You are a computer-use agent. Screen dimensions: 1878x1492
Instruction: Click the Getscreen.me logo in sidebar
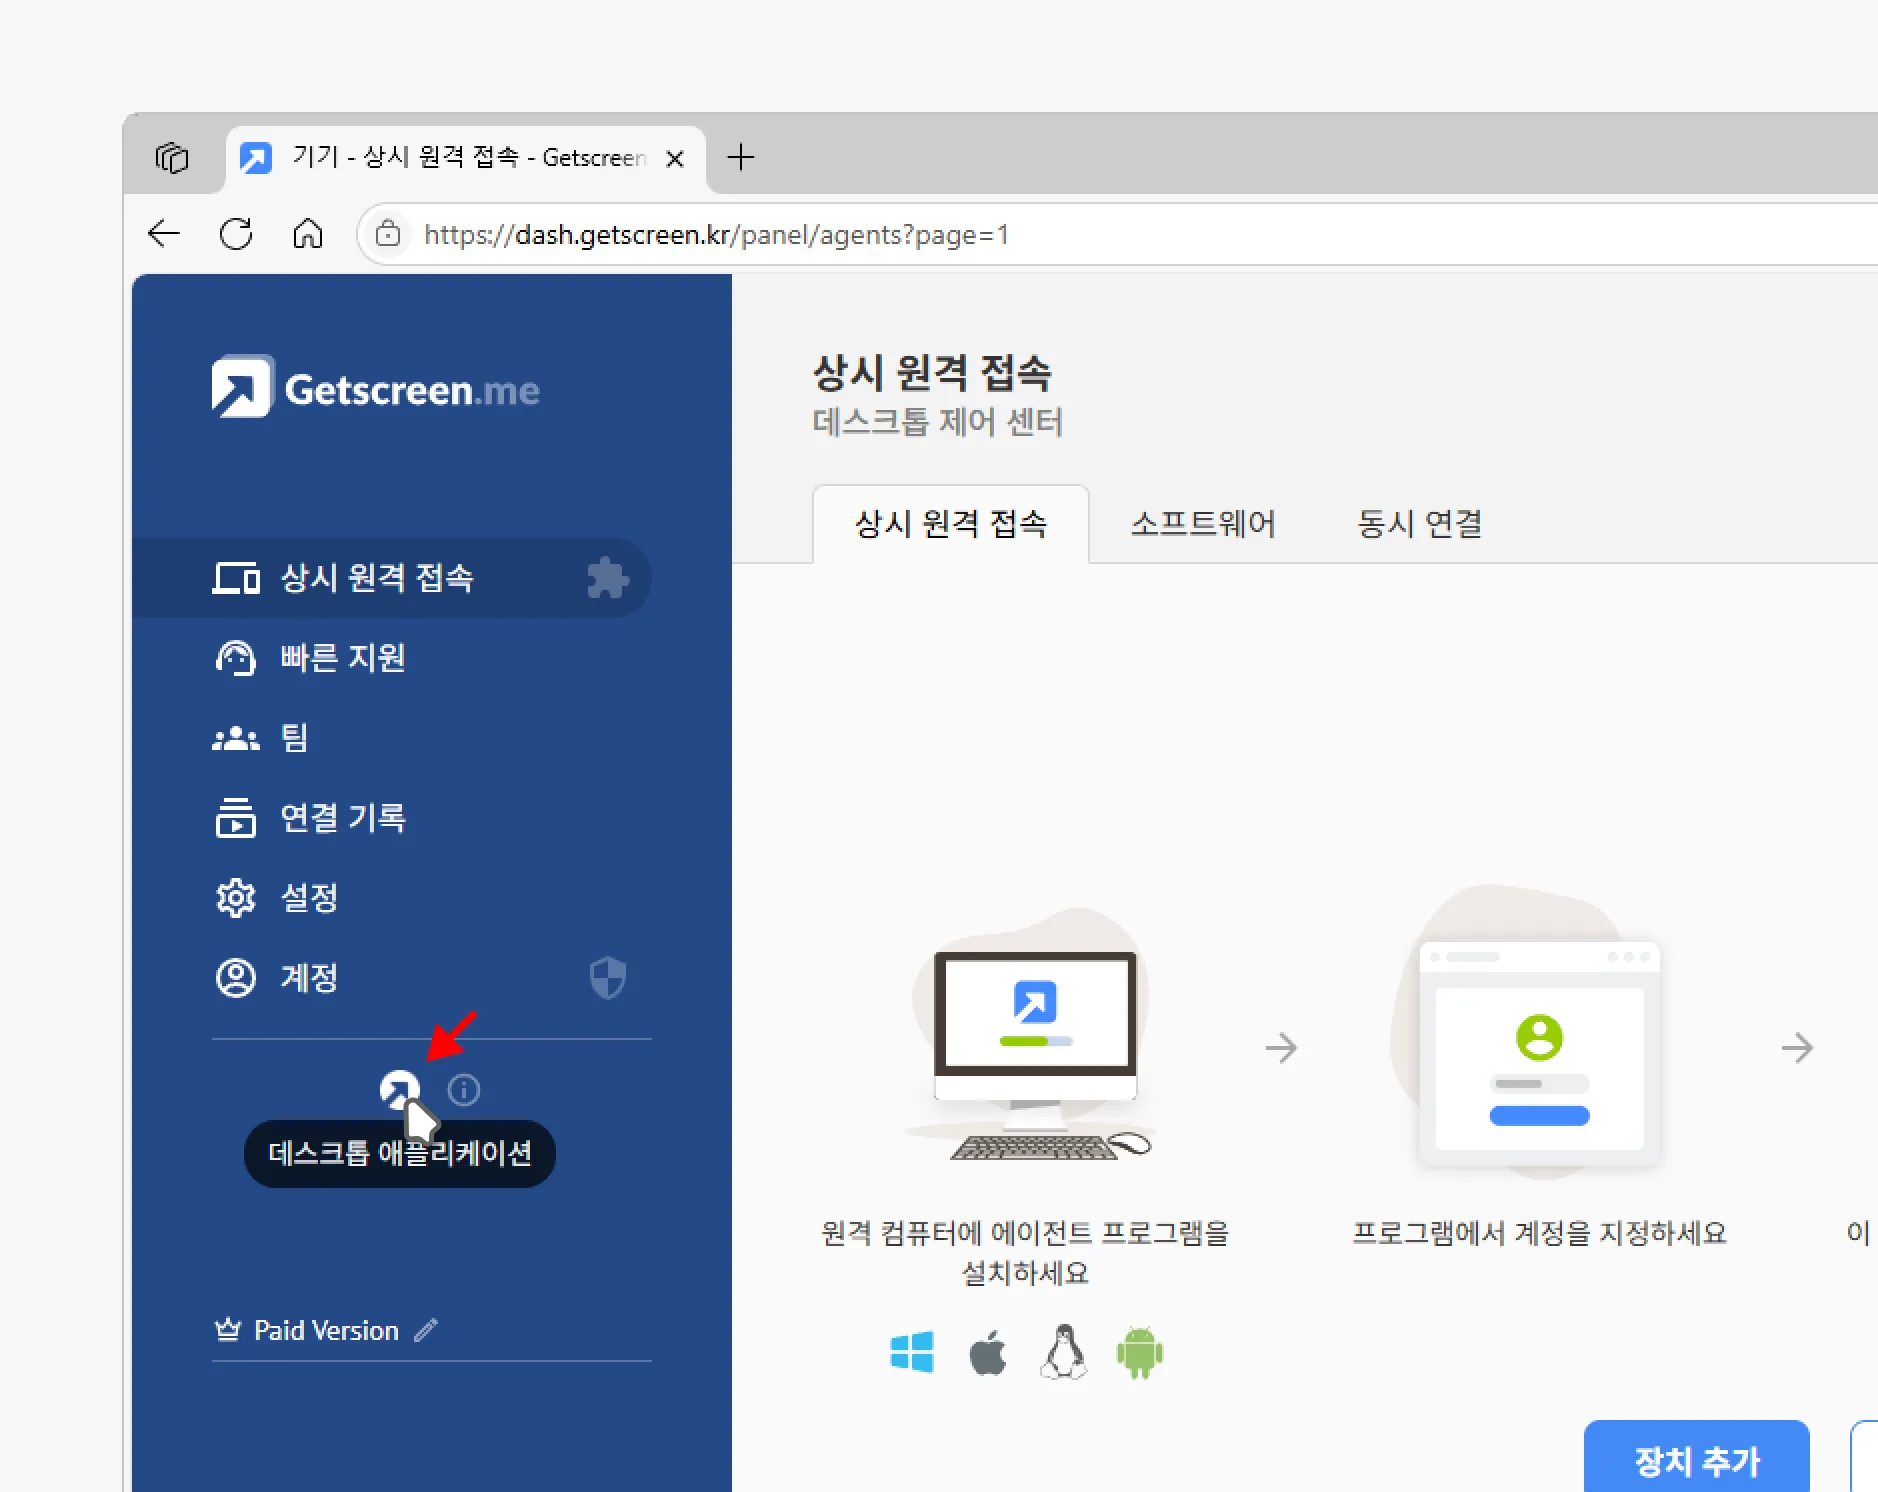coord(375,388)
